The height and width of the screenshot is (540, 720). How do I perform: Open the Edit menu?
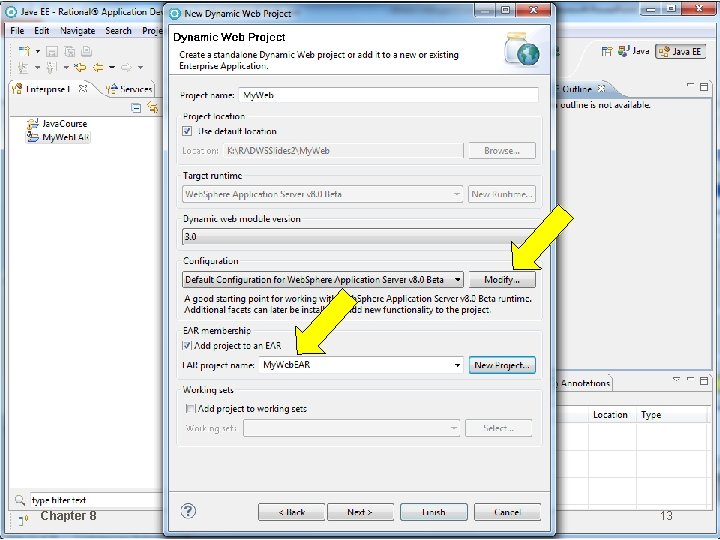click(x=42, y=31)
